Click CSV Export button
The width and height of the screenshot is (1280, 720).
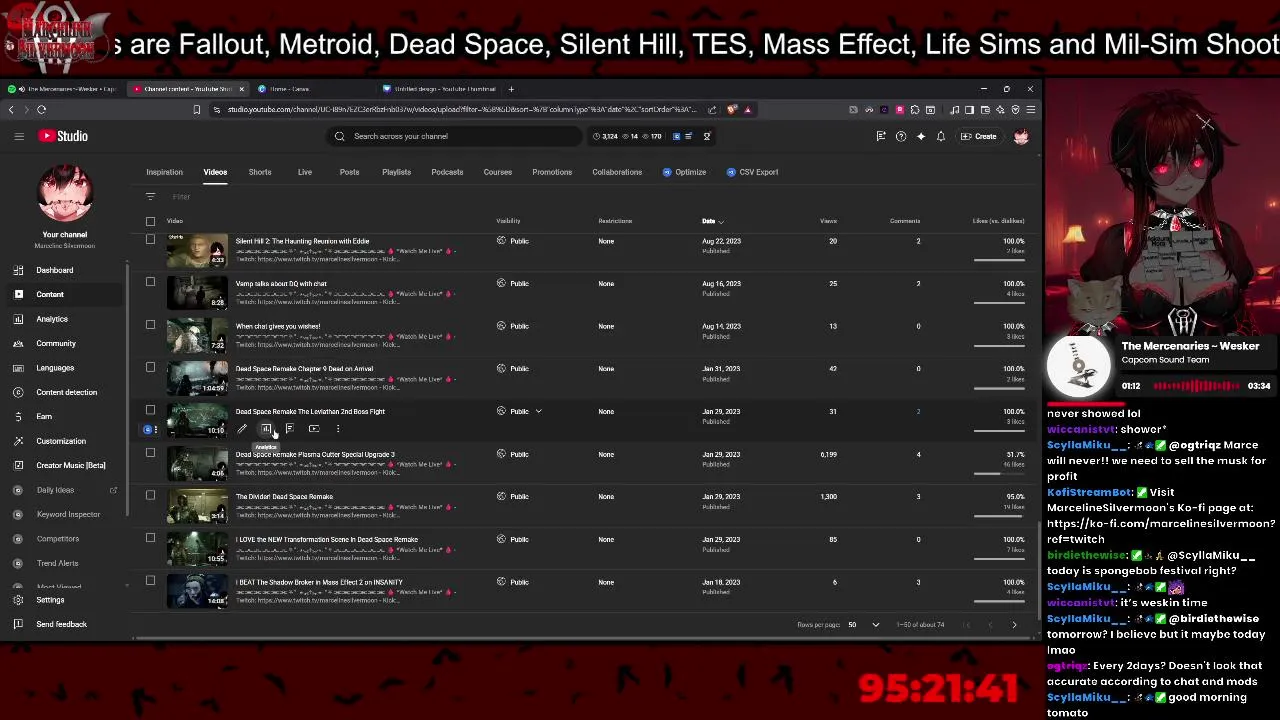752,172
